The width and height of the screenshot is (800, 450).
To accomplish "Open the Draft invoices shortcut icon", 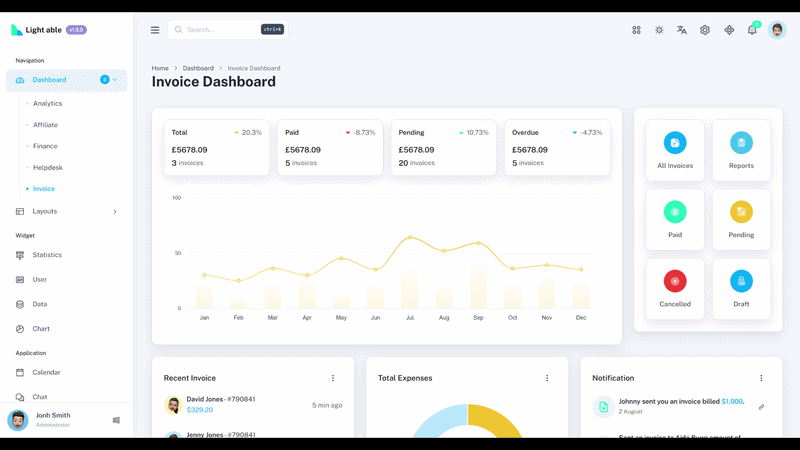I will click(x=741, y=281).
